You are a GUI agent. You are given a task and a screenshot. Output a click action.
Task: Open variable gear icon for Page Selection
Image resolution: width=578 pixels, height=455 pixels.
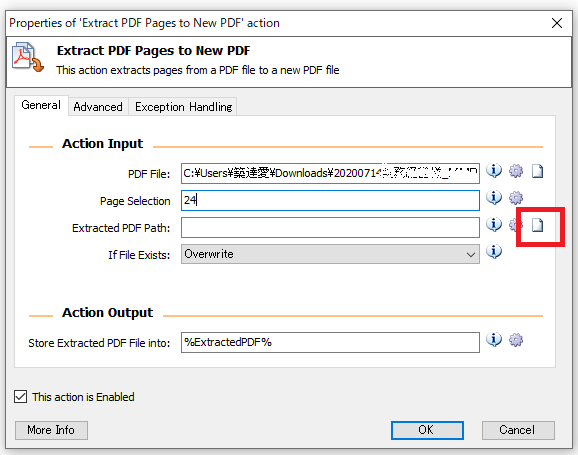click(x=516, y=198)
